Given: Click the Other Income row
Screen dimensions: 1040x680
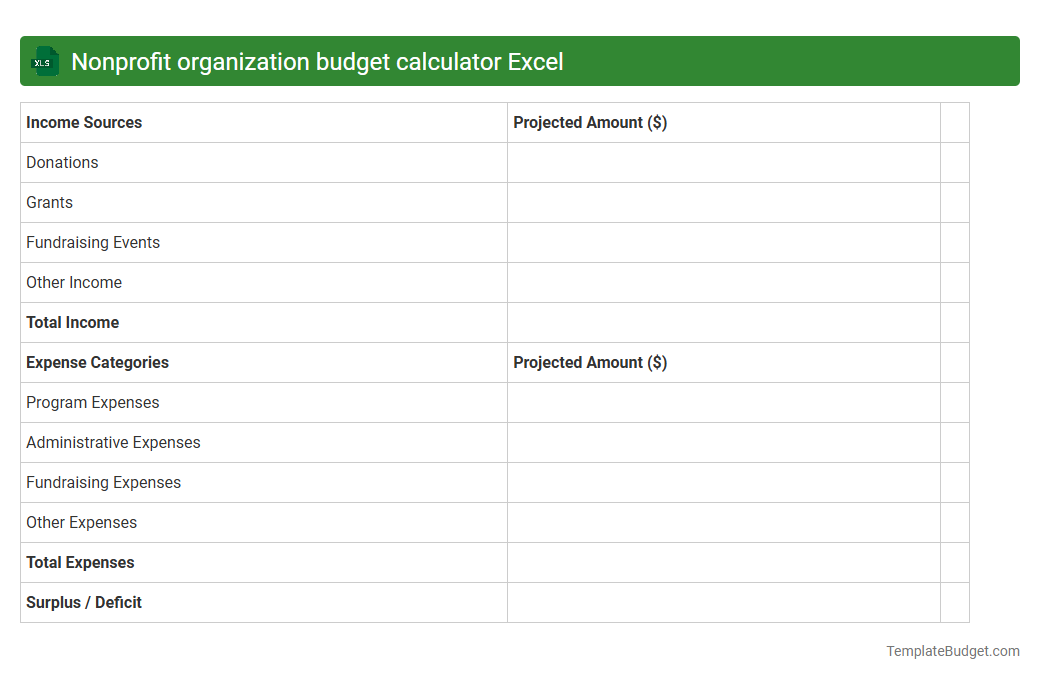Looking at the screenshot, I should tap(74, 282).
